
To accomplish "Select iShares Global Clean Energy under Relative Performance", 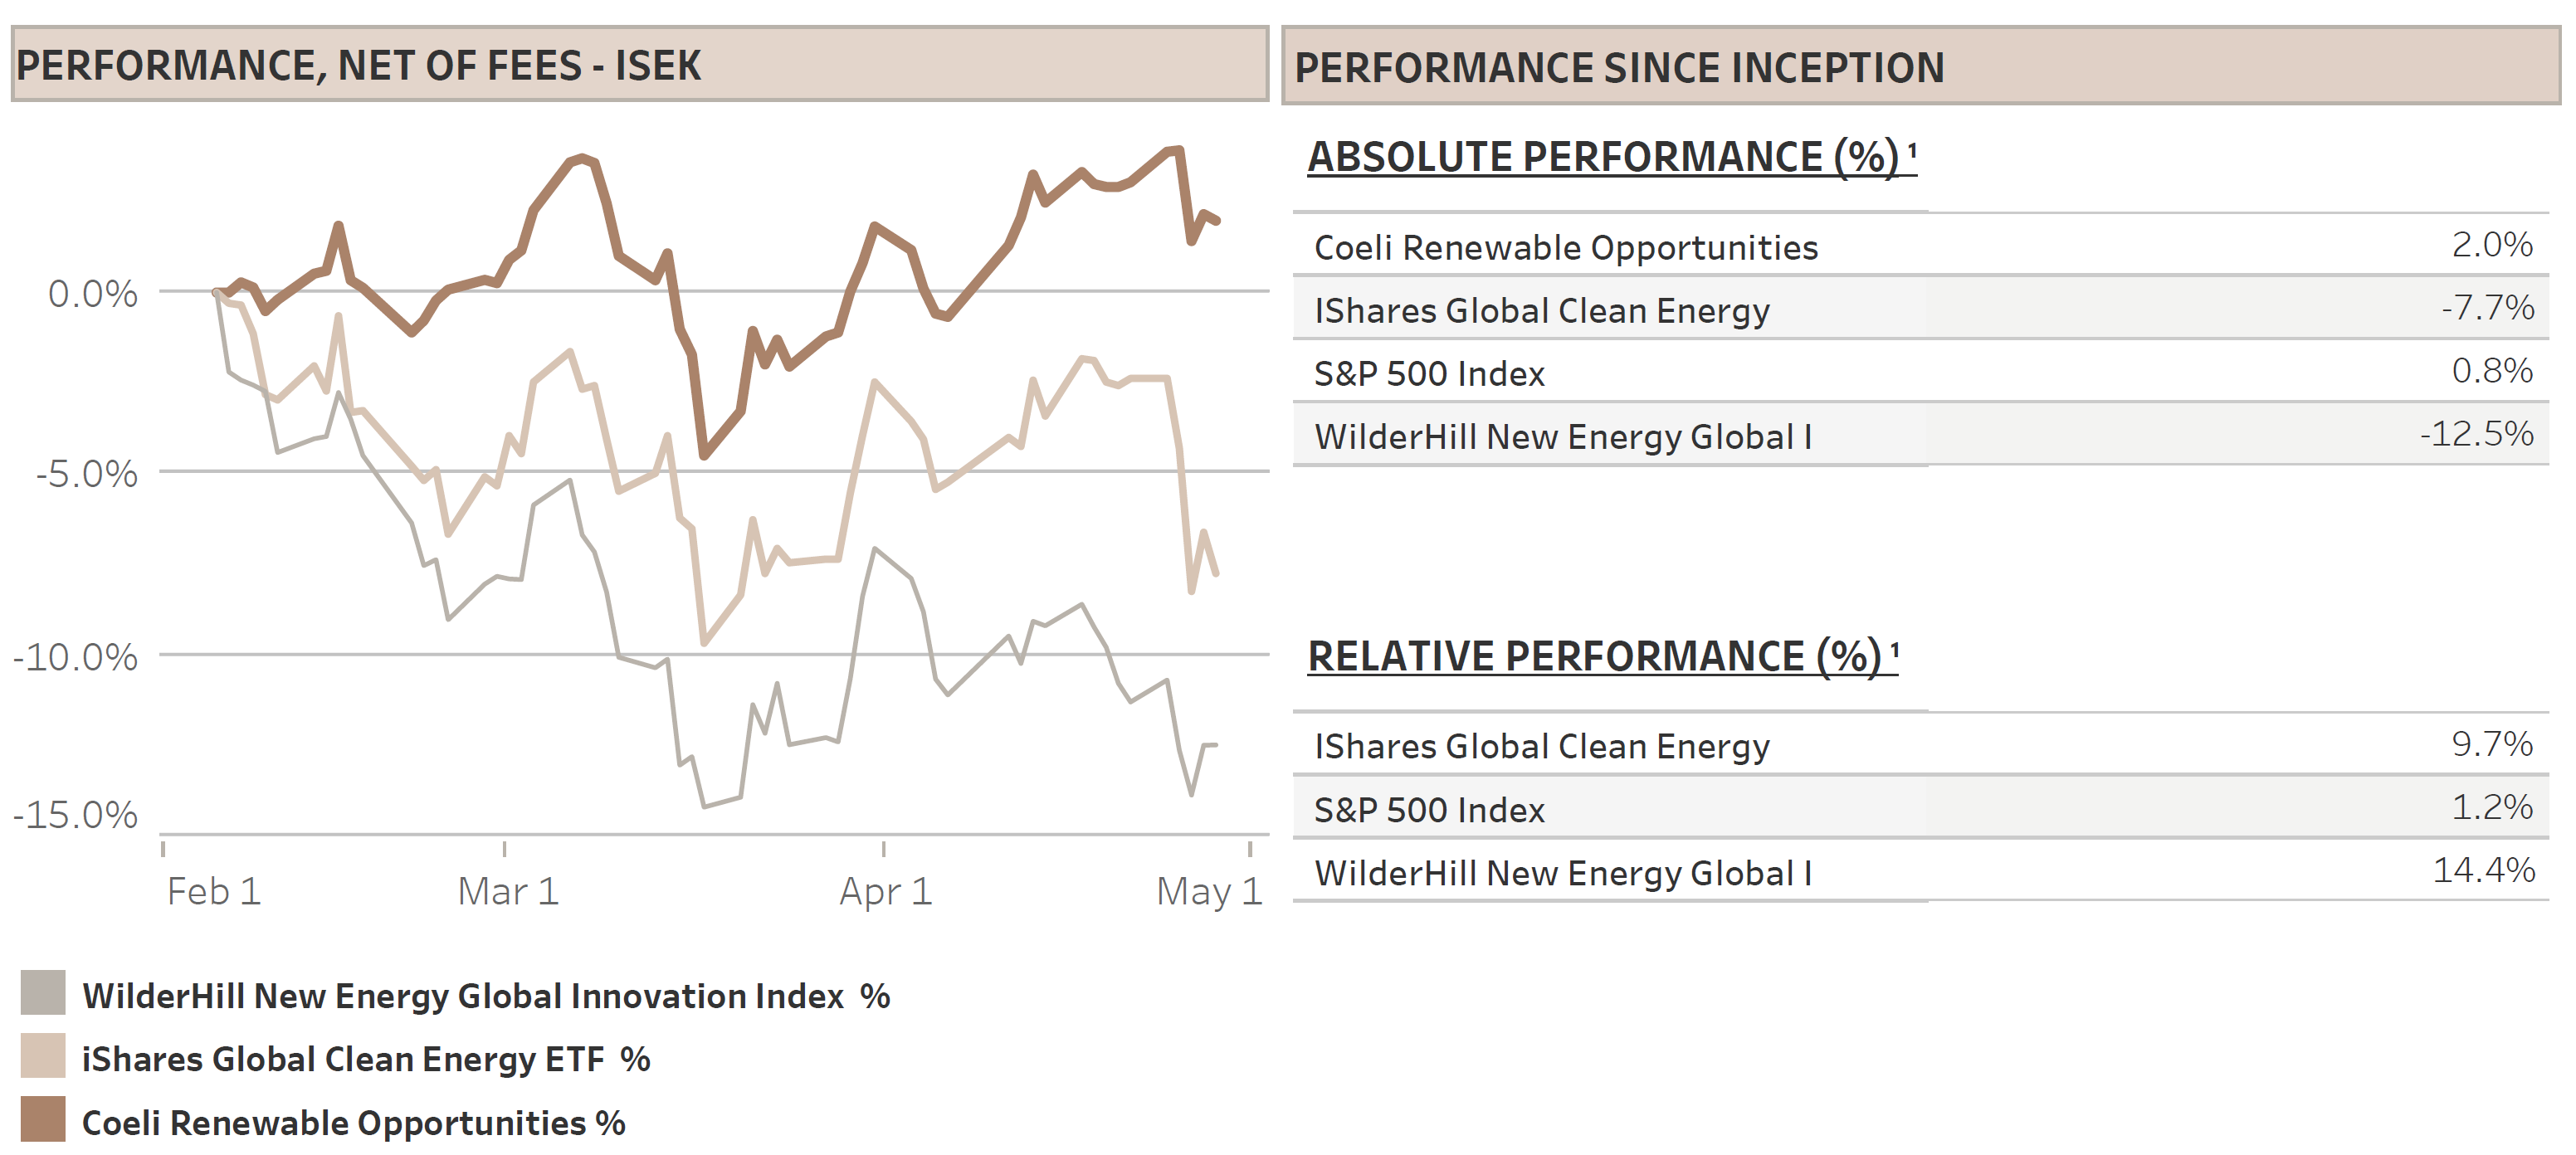I will (x=1541, y=746).
